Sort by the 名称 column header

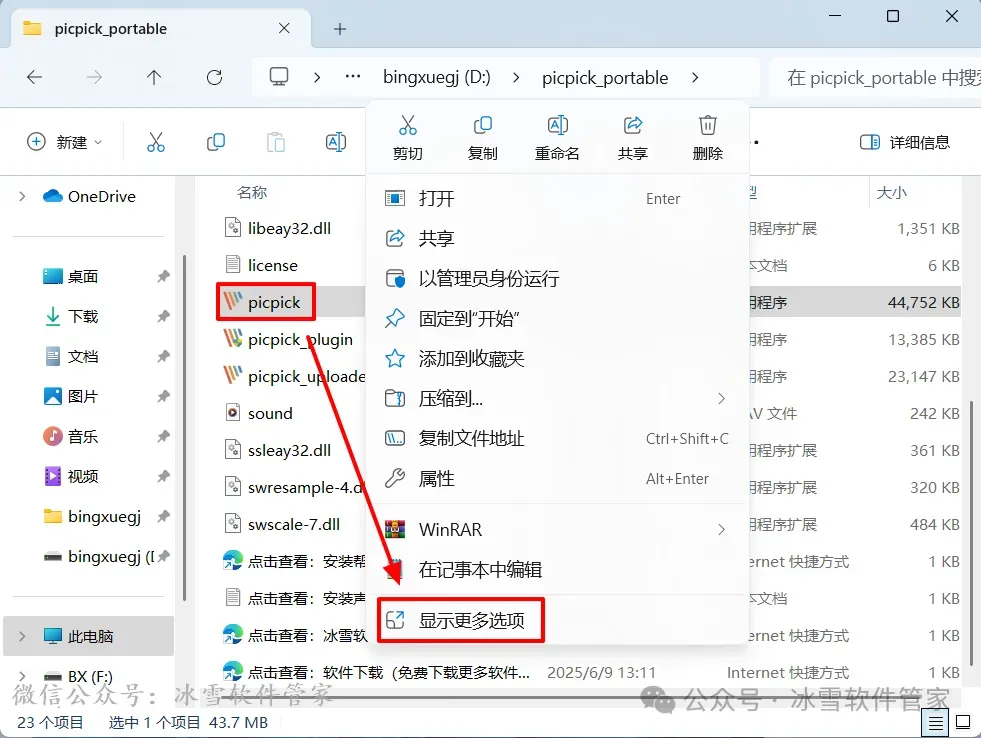coord(252,193)
